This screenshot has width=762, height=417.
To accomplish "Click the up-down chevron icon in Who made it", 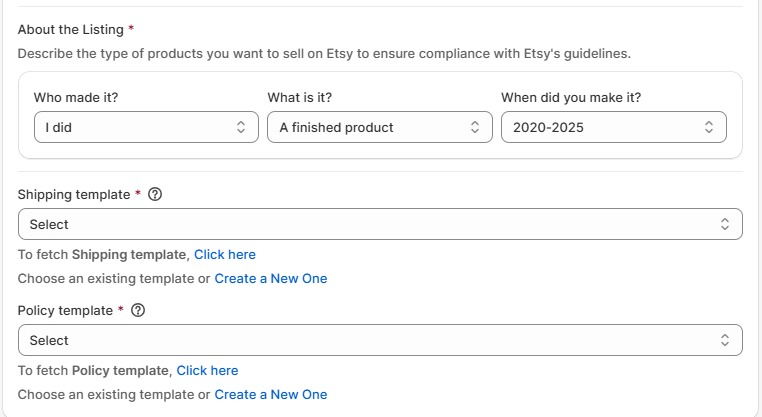I will pyautogui.click(x=241, y=127).
